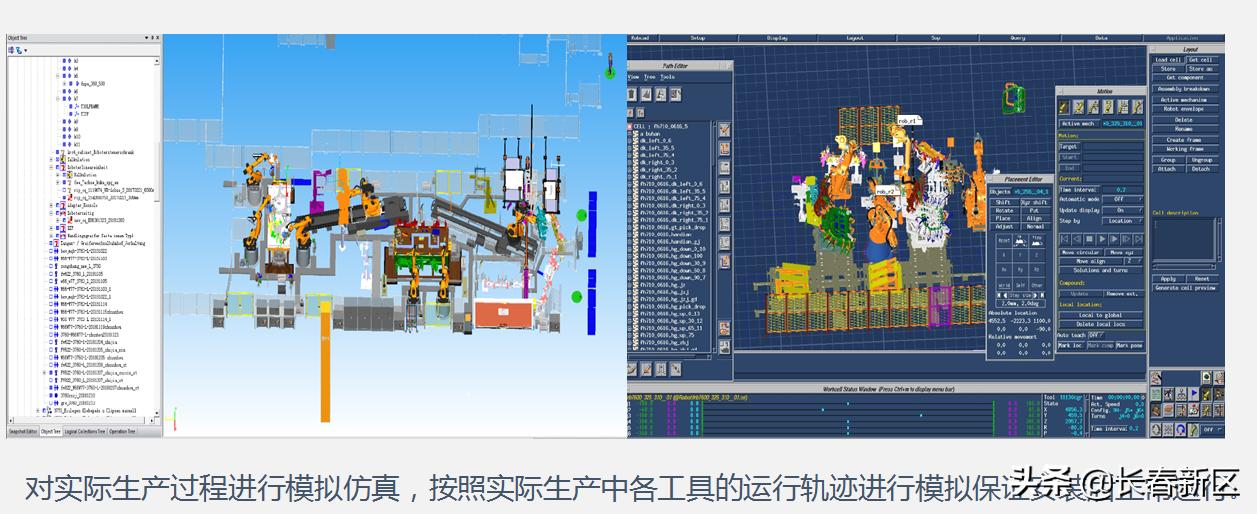Select the dk_right_0_3 path item
The height and width of the screenshot is (514, 1257).
[x=657, y=162]
